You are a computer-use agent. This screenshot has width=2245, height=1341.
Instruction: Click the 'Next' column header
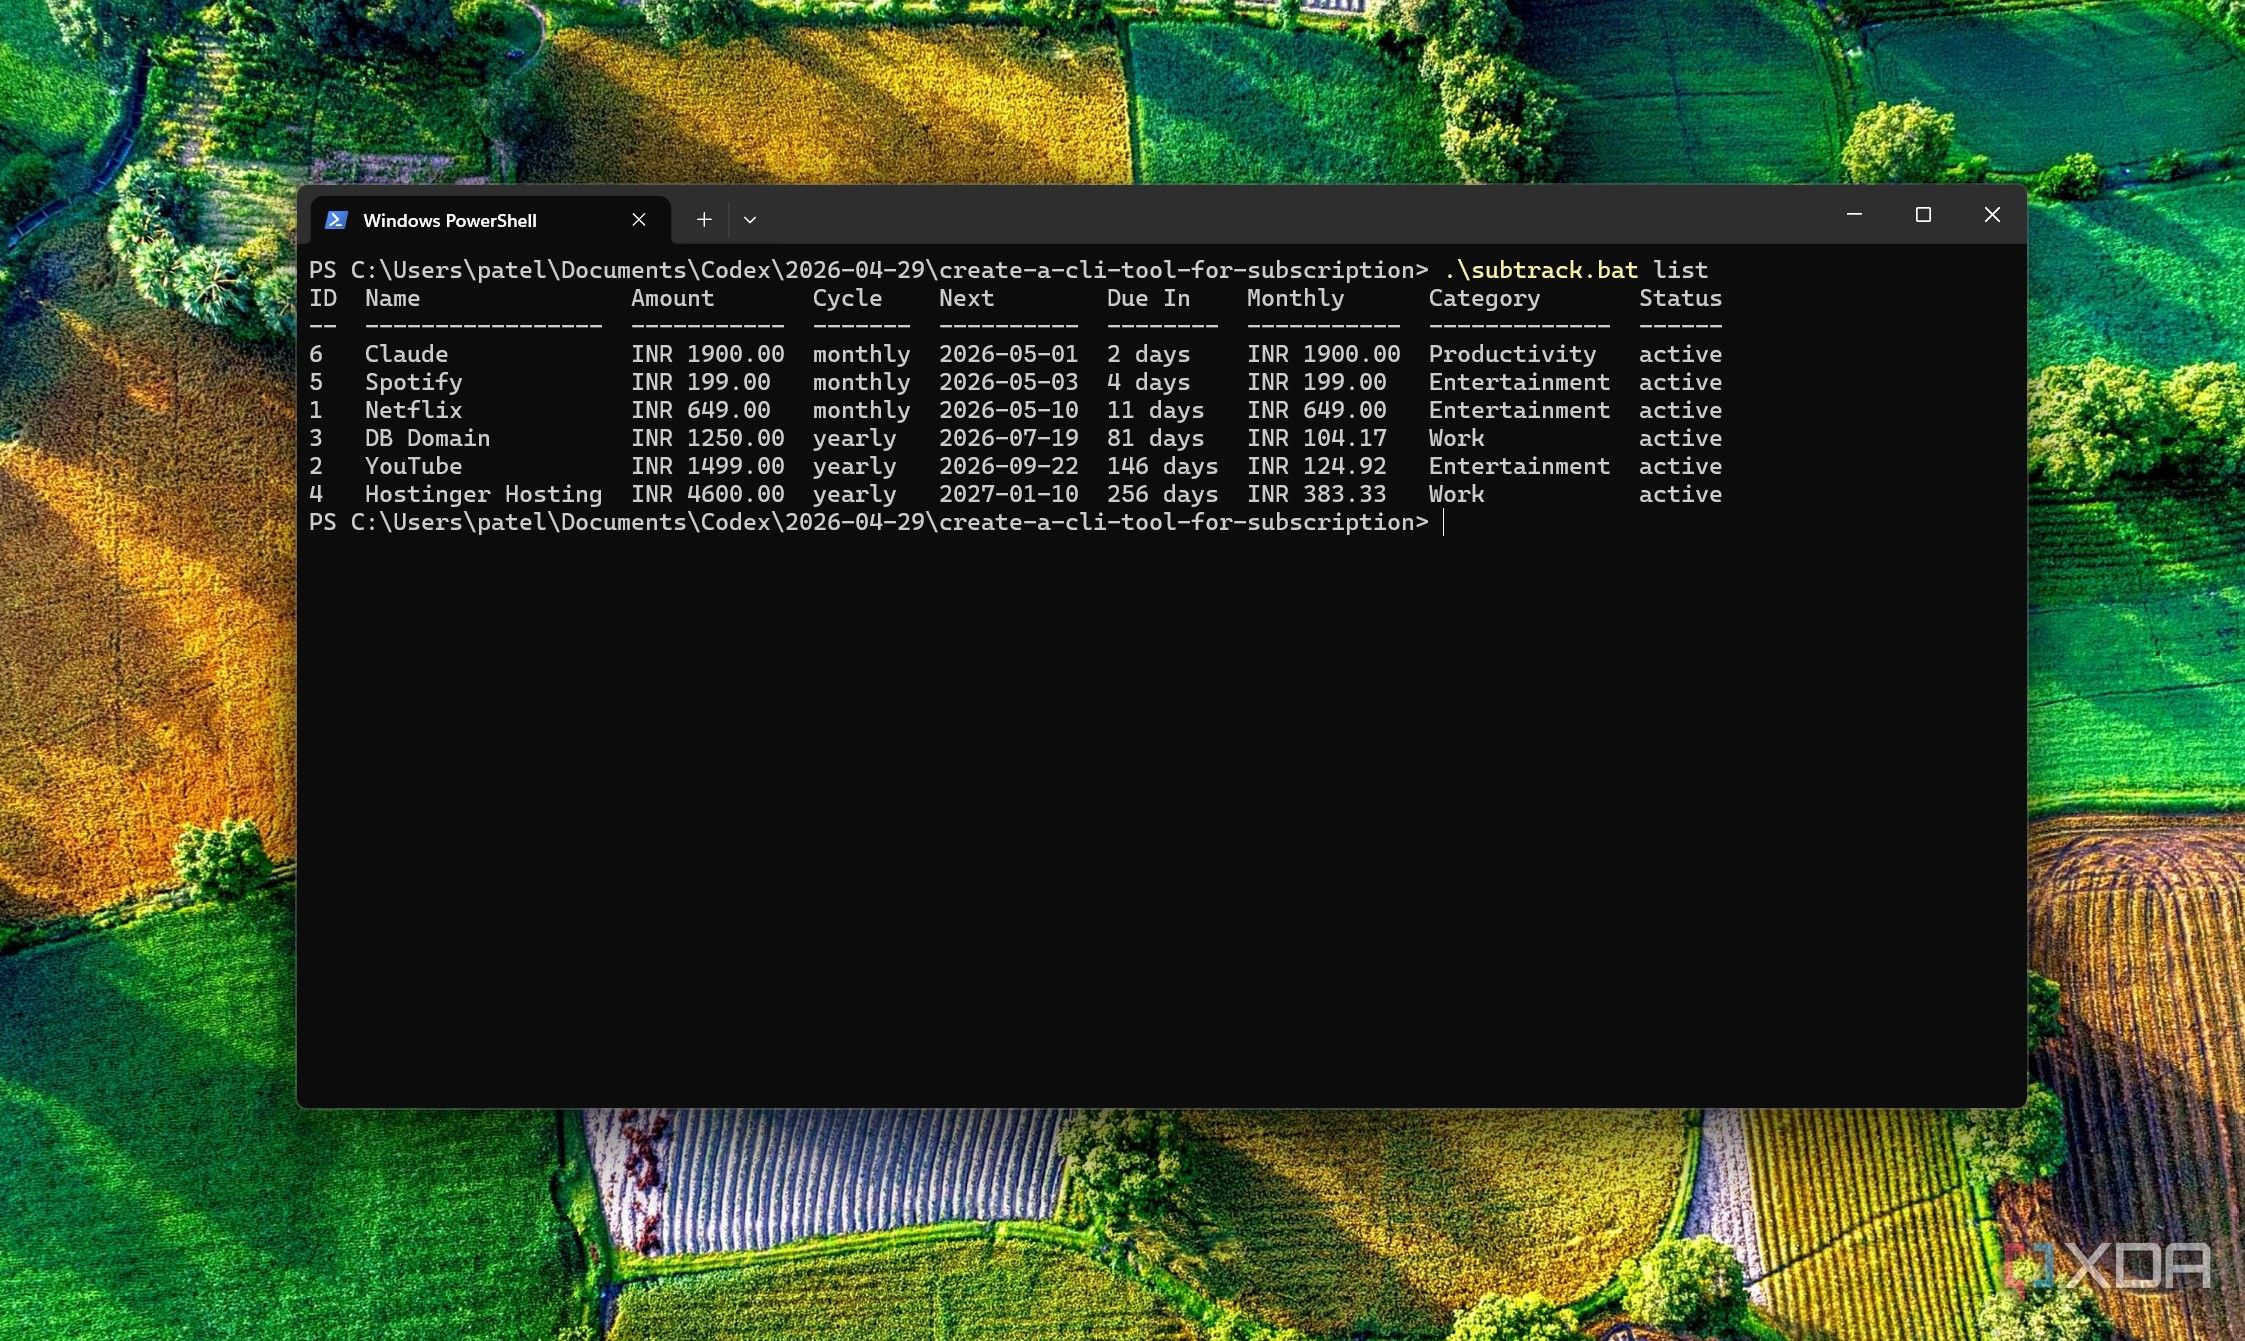pyautogui.click(x=966, y=298)
